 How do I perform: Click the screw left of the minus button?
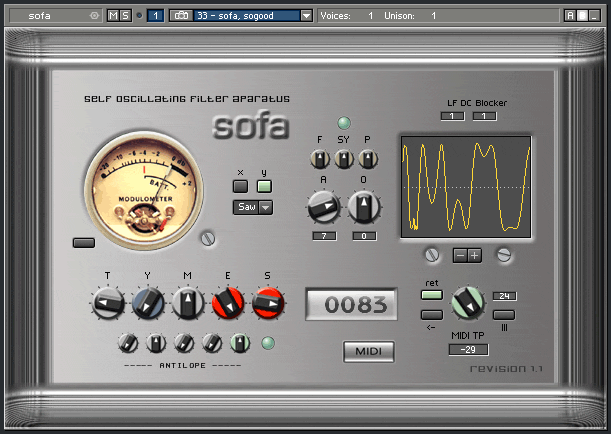coord(432,255)
